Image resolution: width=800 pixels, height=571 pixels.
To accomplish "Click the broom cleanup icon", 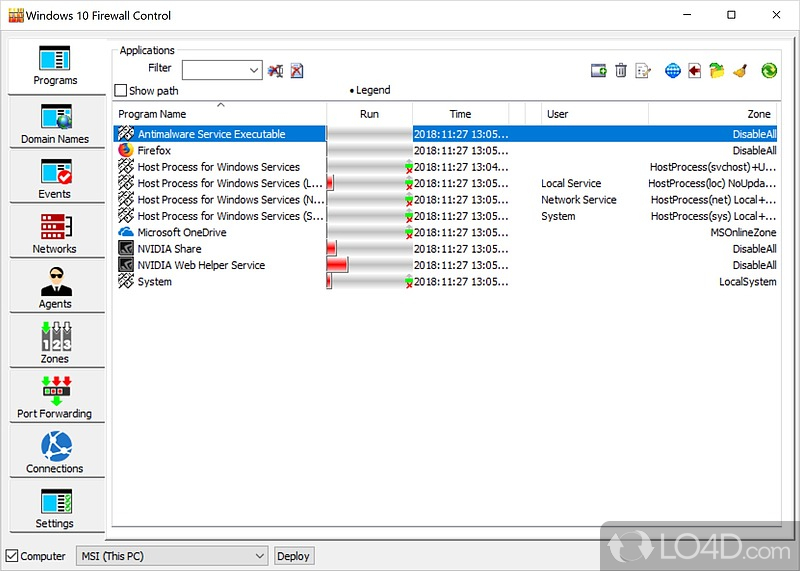I will (x=740, y=70).
